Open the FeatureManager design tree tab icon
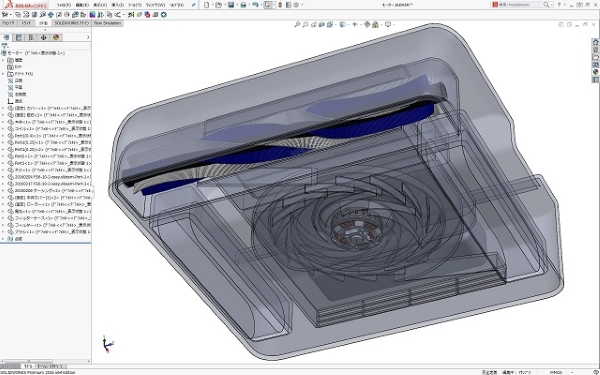Image resolution: width=600 pixels, height=375 pixels. (6, 38)
